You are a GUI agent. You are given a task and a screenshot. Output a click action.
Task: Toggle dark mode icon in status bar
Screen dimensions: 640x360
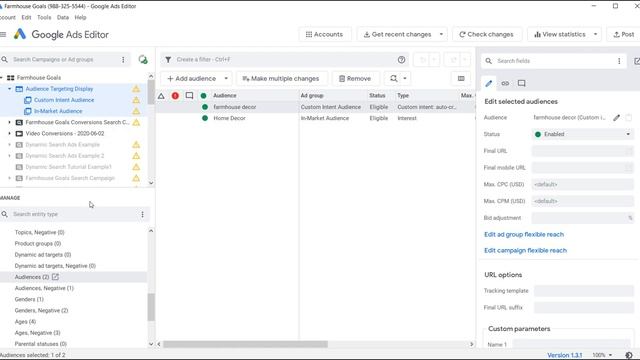pyautogui.click(x=629, y=355)
